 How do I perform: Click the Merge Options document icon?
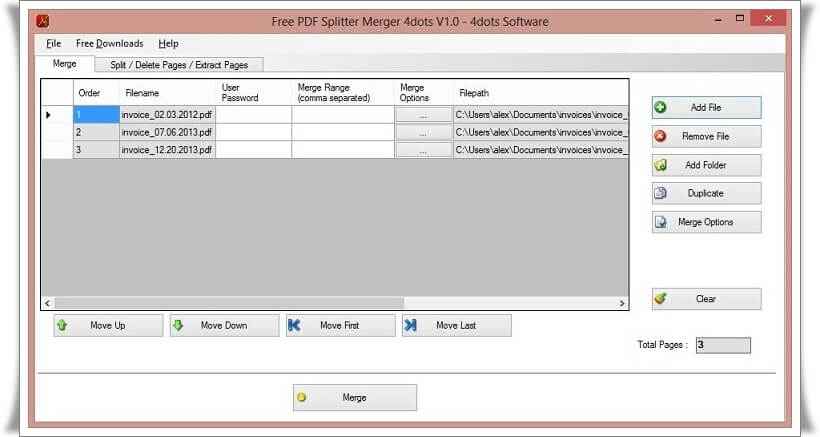pos(660,222)
